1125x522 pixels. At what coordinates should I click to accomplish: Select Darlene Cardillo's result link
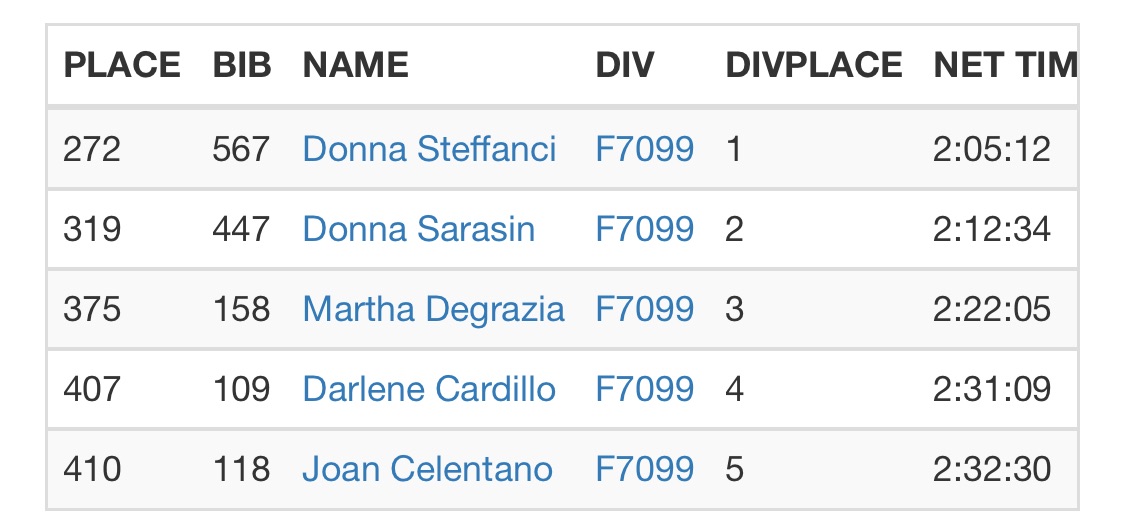tap(429, 389)
